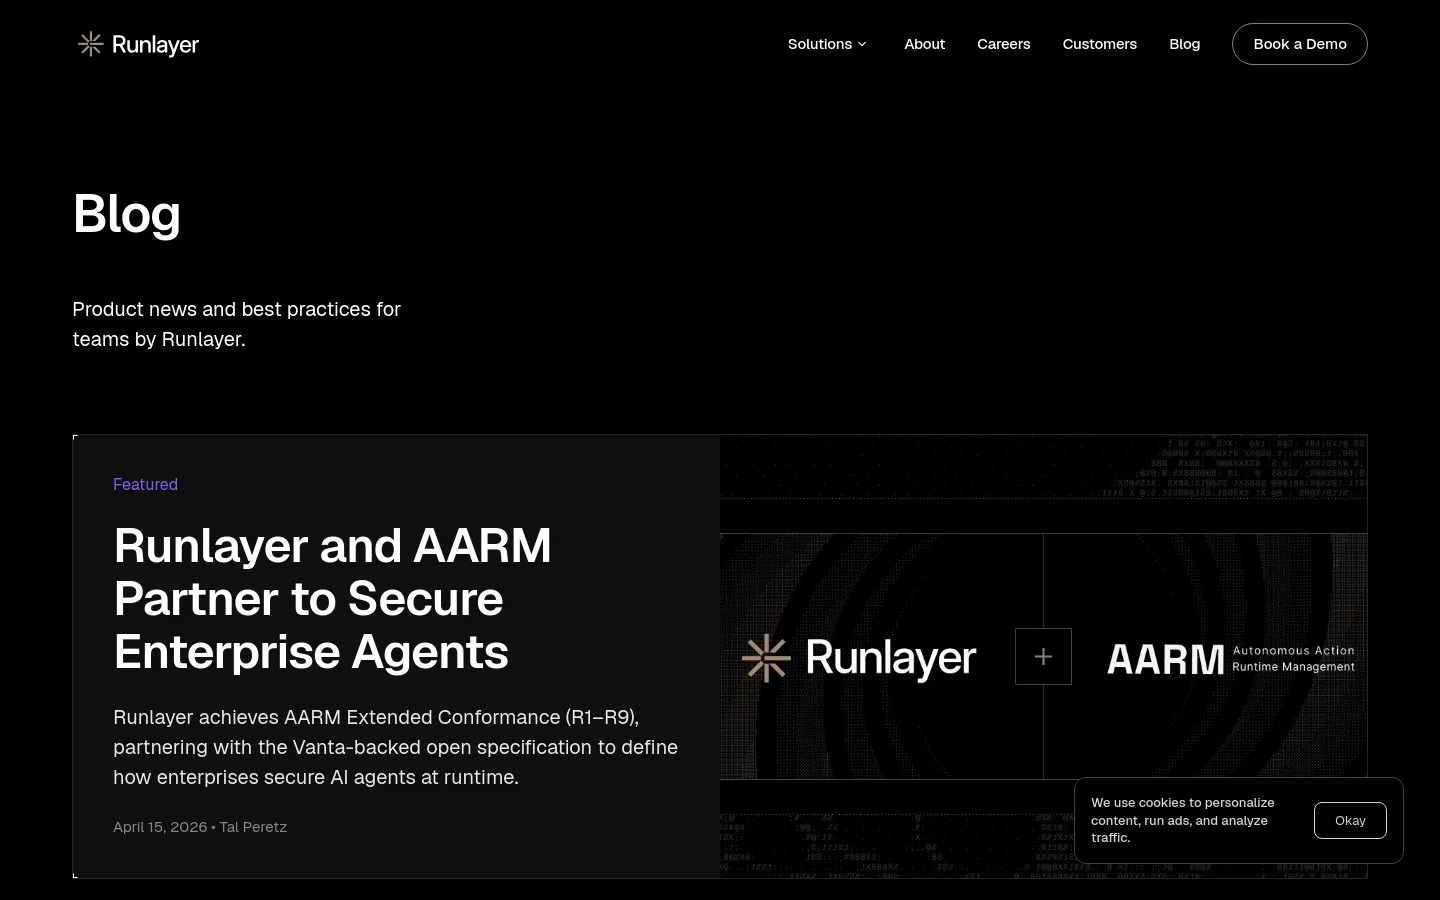Click the Book a Demo button
1440x900 pixels.
1299,44
